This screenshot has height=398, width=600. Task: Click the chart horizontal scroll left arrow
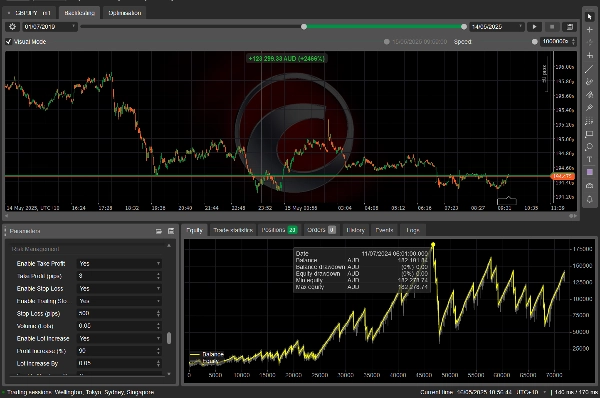point(7,216)
